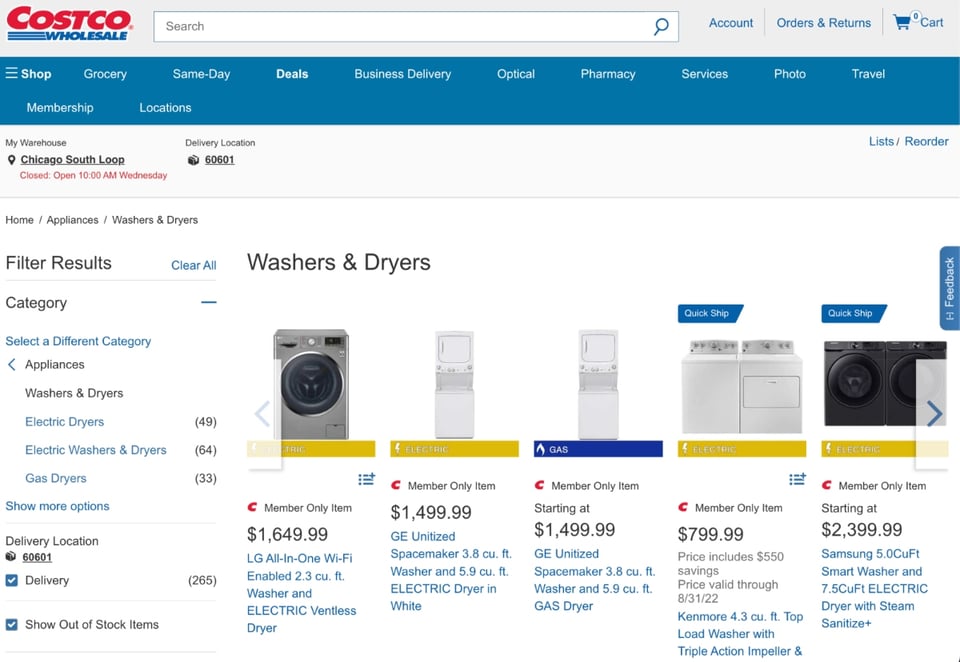Toggle the Delivery checkbox

click(x=12, y=580)
